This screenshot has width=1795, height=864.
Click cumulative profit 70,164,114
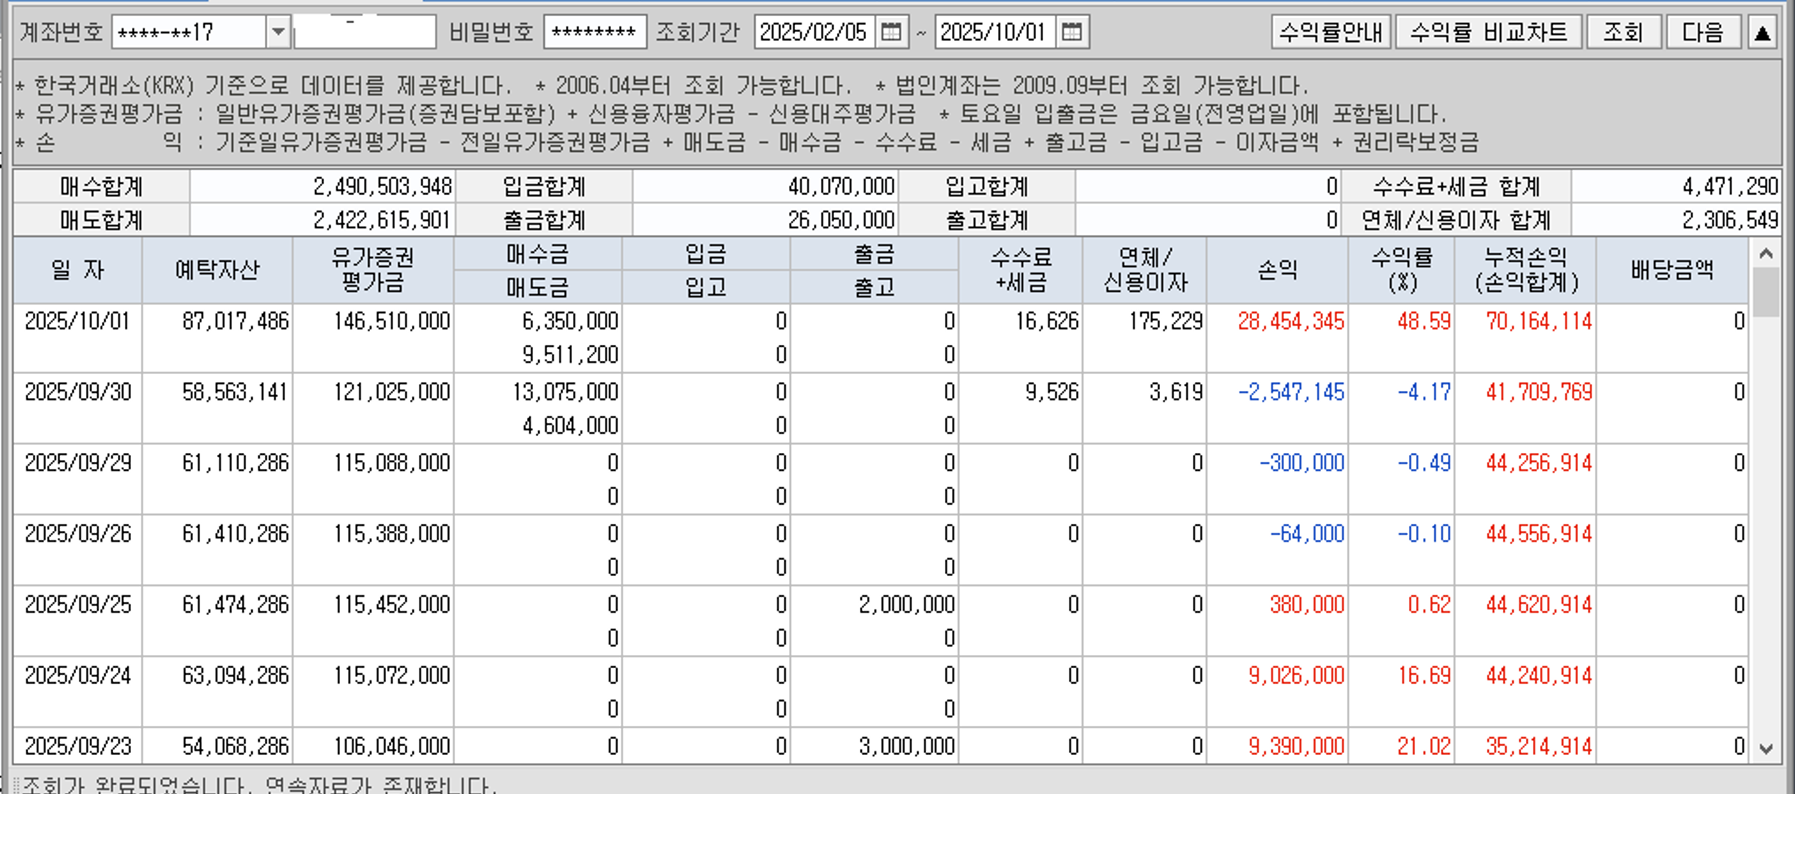(1539, 321)
